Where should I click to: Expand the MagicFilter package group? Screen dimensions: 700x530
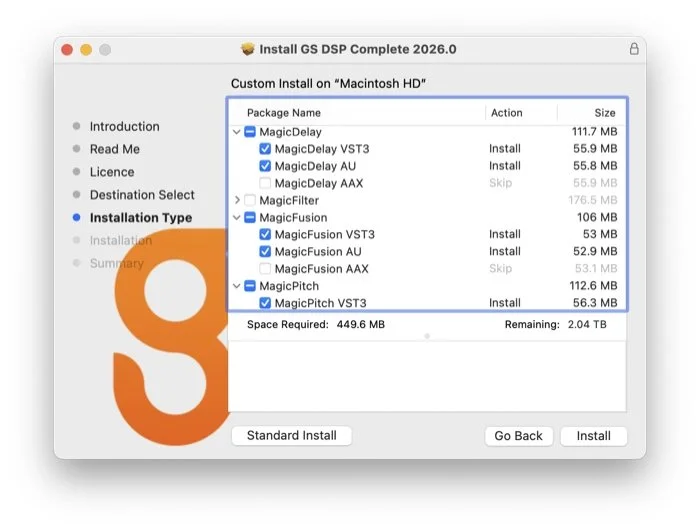pos(237,200)
